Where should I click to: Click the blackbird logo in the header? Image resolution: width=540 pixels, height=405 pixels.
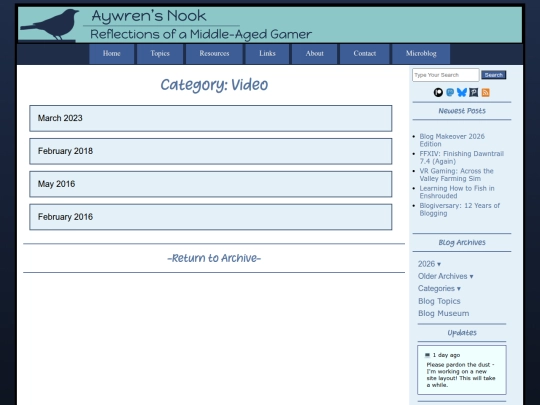click(50, 24)
